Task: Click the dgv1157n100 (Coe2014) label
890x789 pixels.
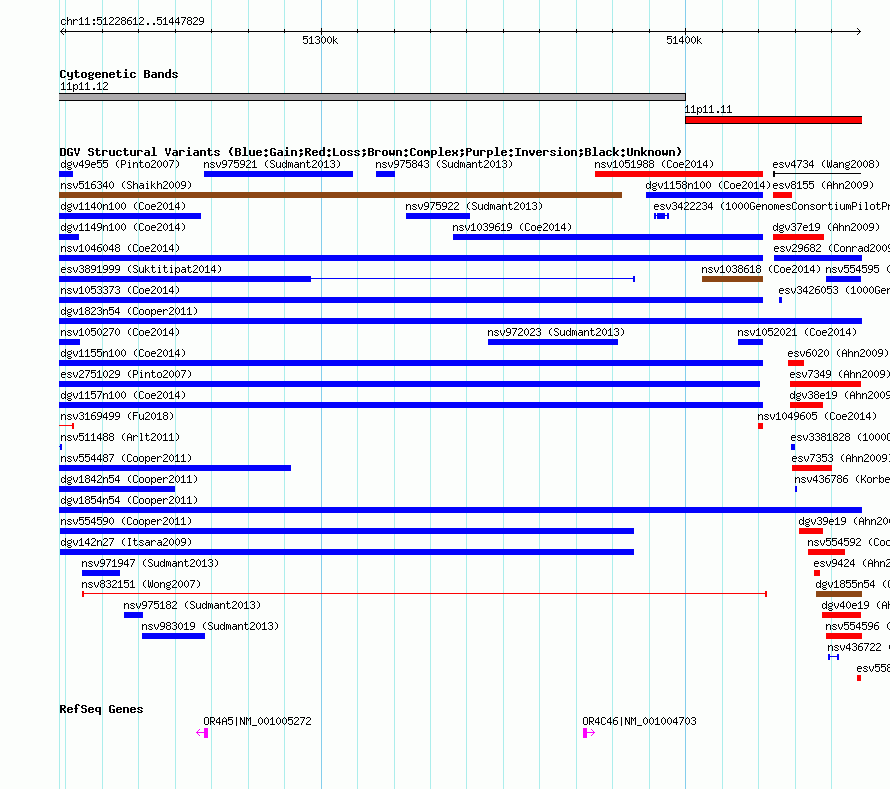Action: (x=123, y=395)
